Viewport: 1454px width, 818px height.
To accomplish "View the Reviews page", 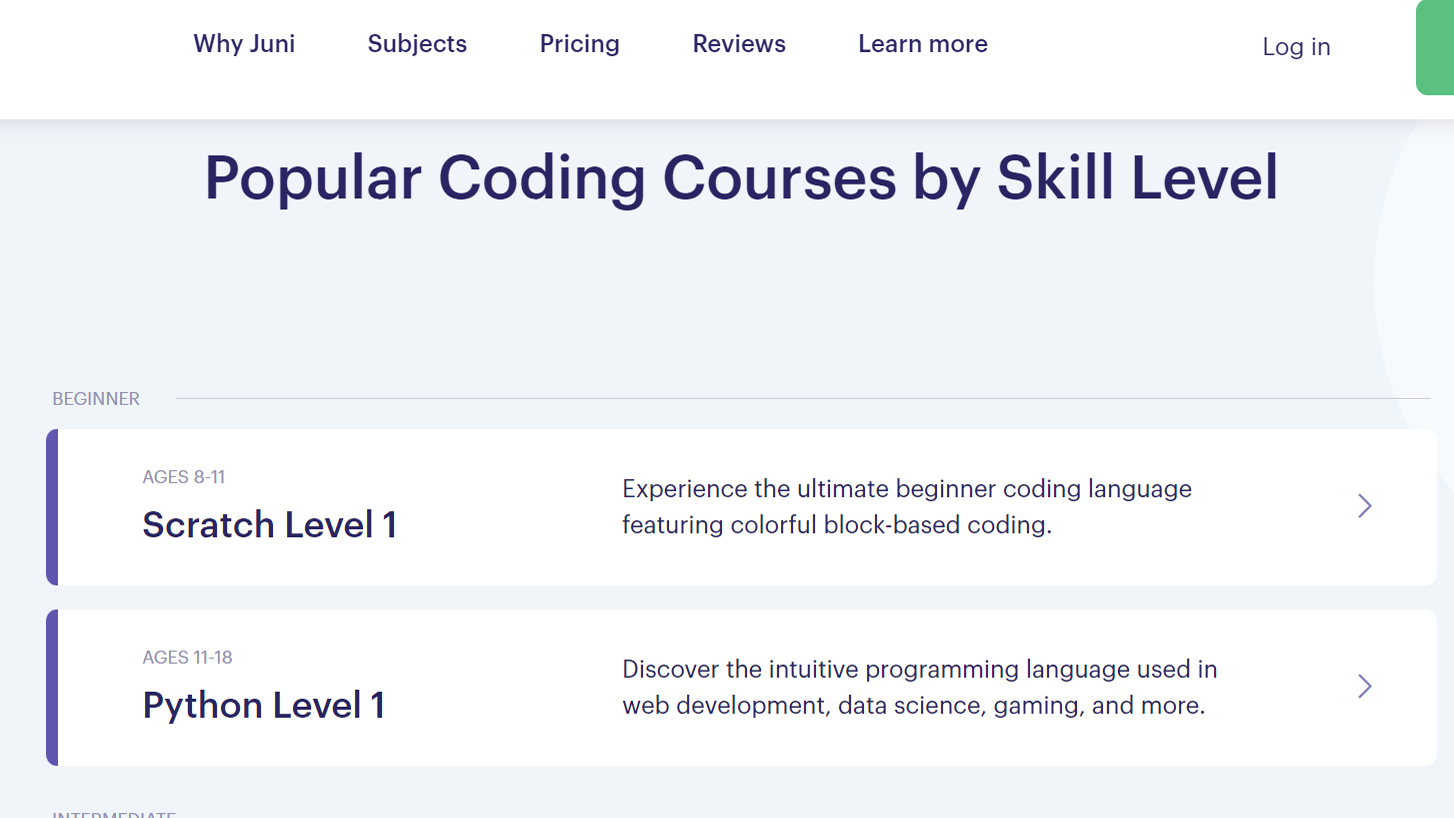I will (739, 44).
